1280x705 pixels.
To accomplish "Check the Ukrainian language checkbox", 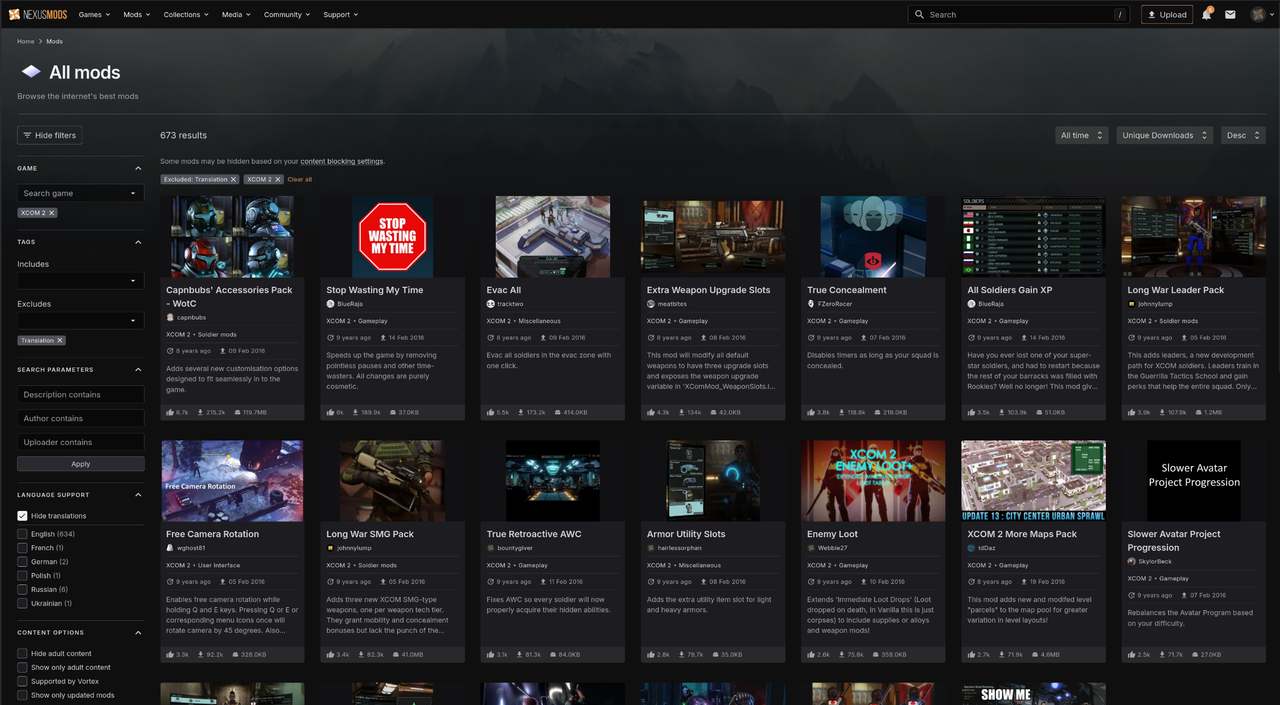I will [x=22, y=604].
